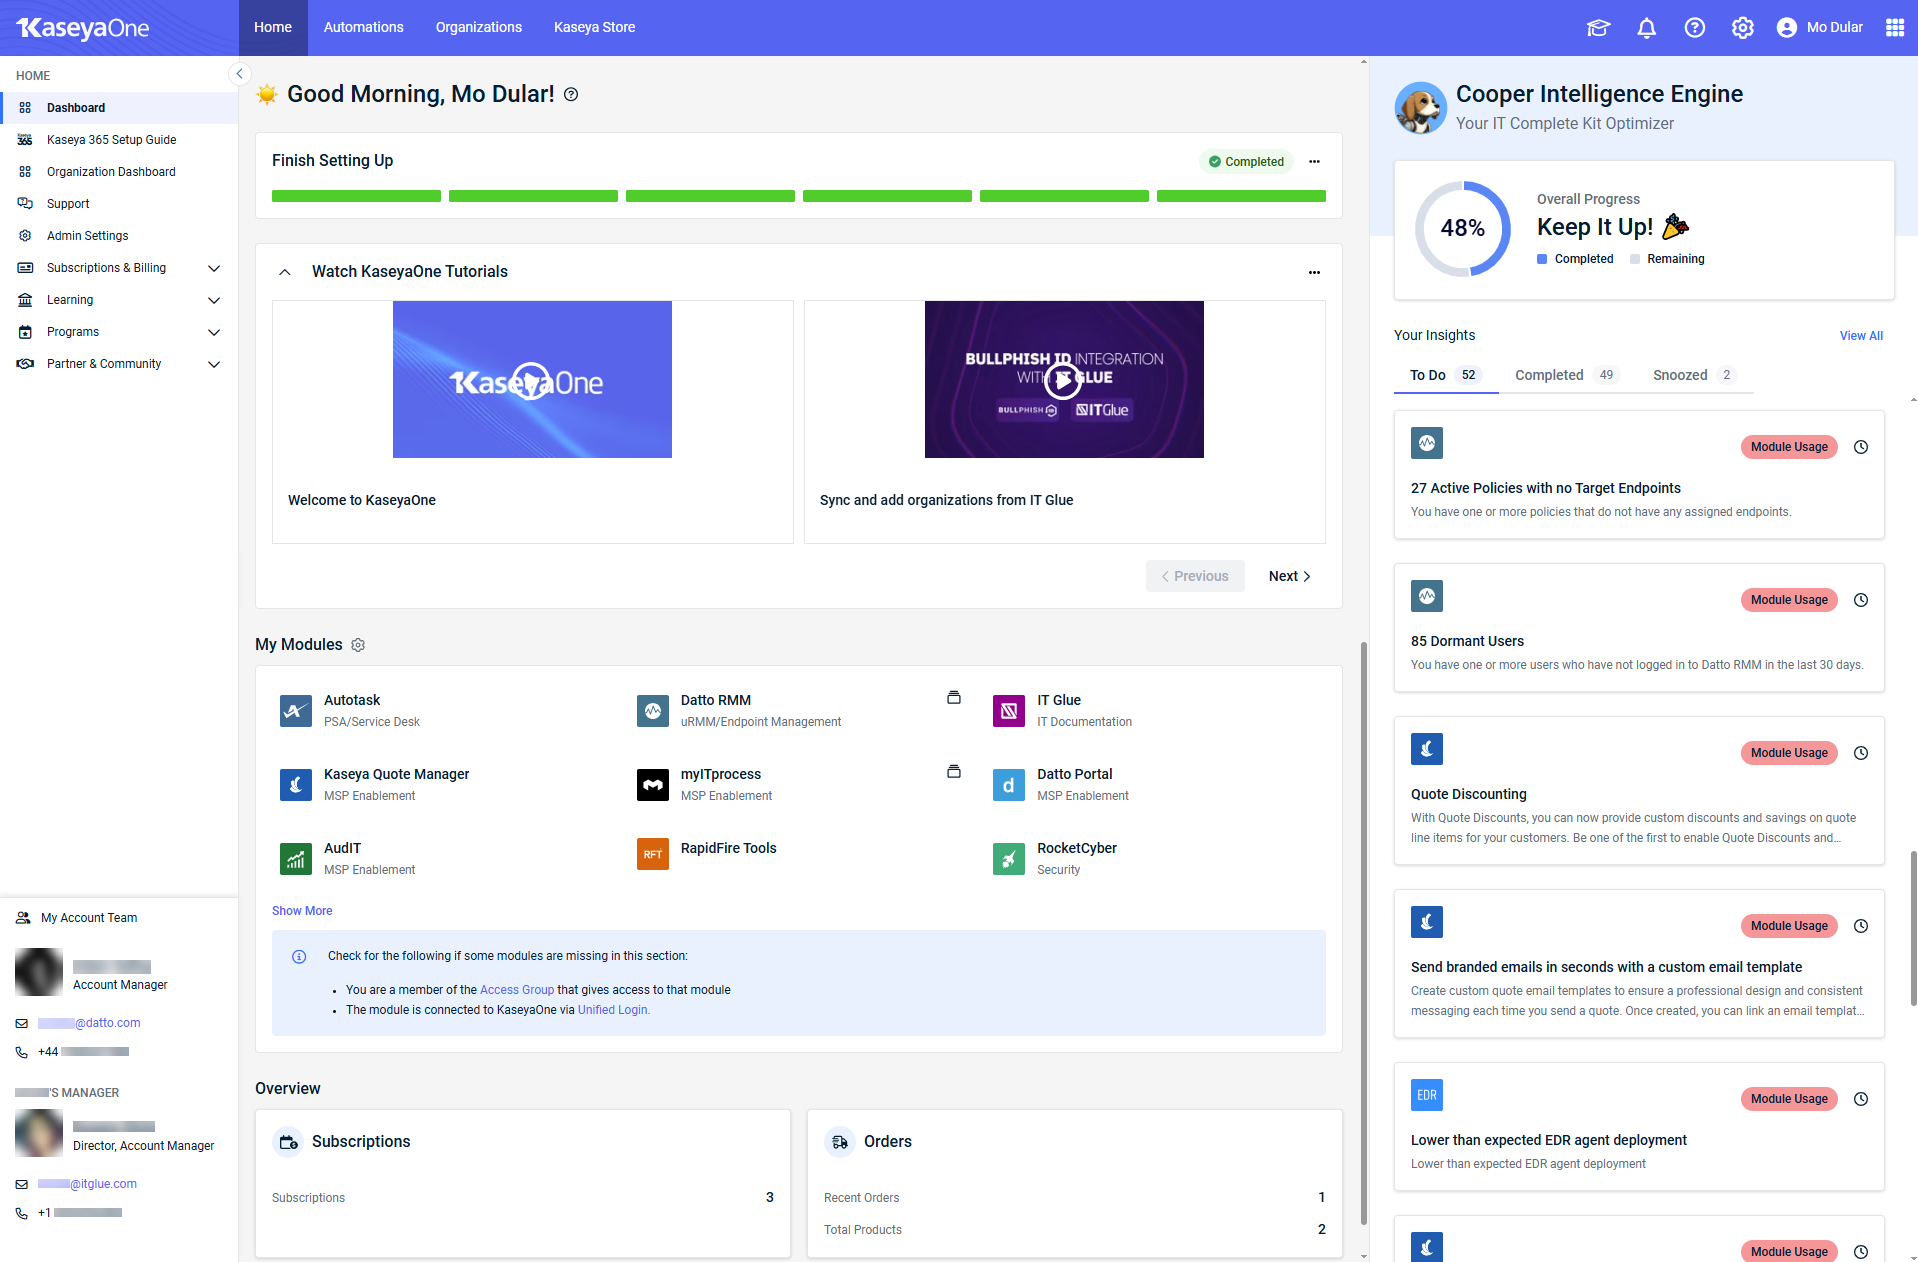The height and width of the screenshot is (1262, 1918).
Task: Expand the Partner & Community menu
Action: (213, 364)
